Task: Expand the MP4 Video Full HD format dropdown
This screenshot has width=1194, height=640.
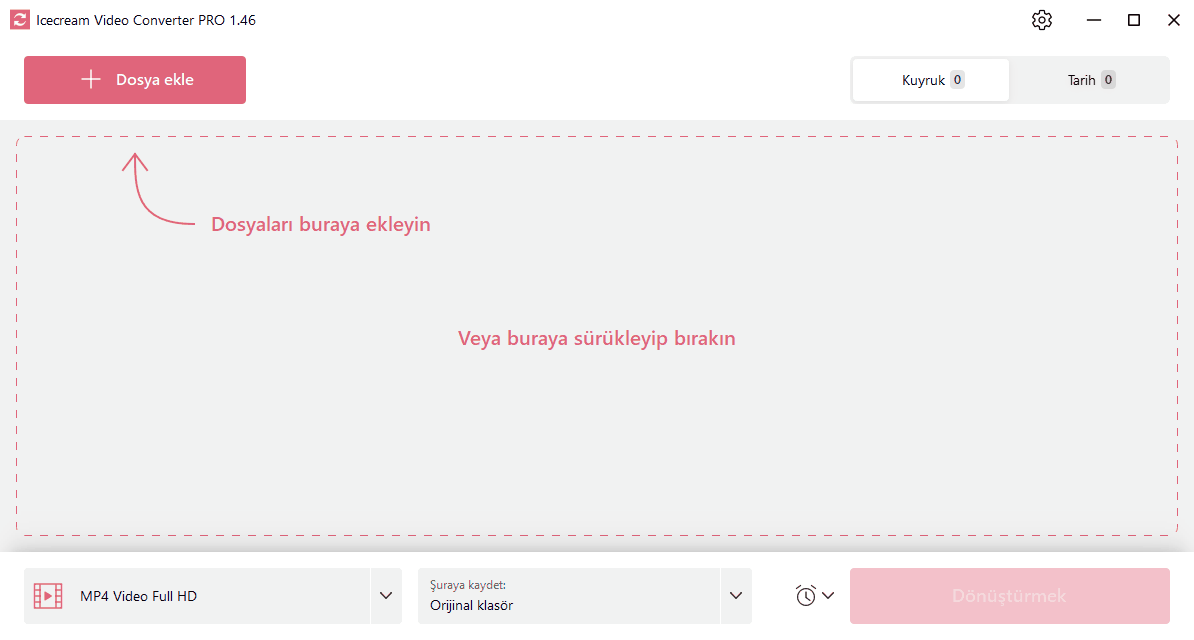Action: [x=386, y=596]
